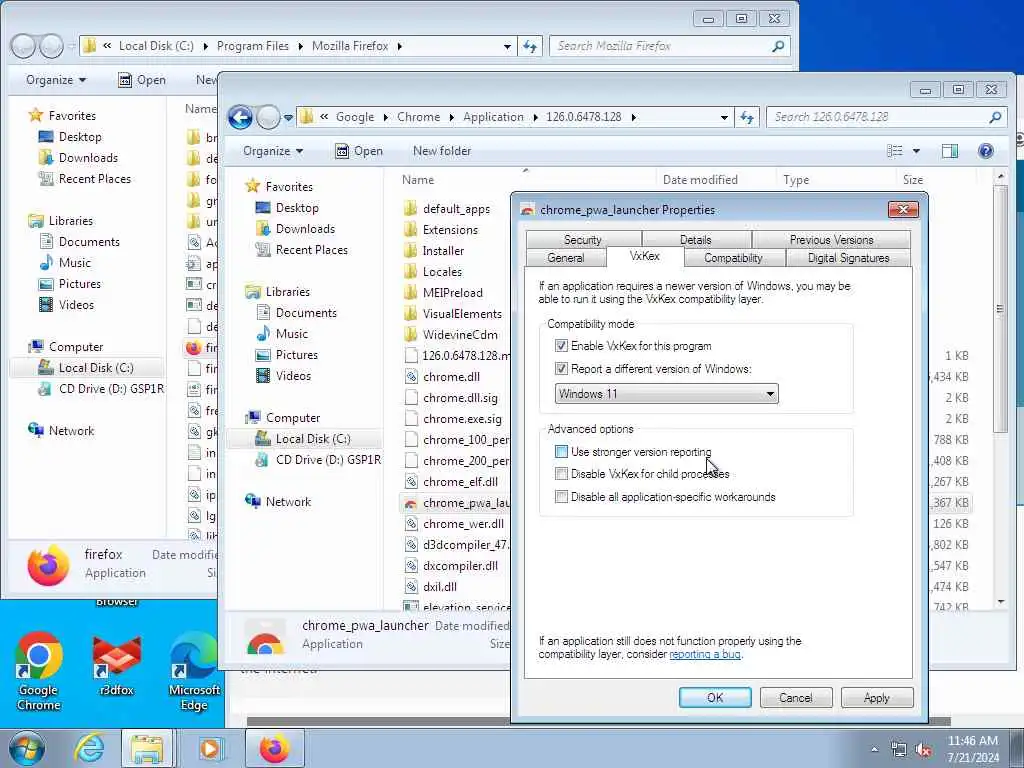This screenshot has width=1024, height=768.
Task: Click Cancel in Properties dialog
Action: (795, 697)
